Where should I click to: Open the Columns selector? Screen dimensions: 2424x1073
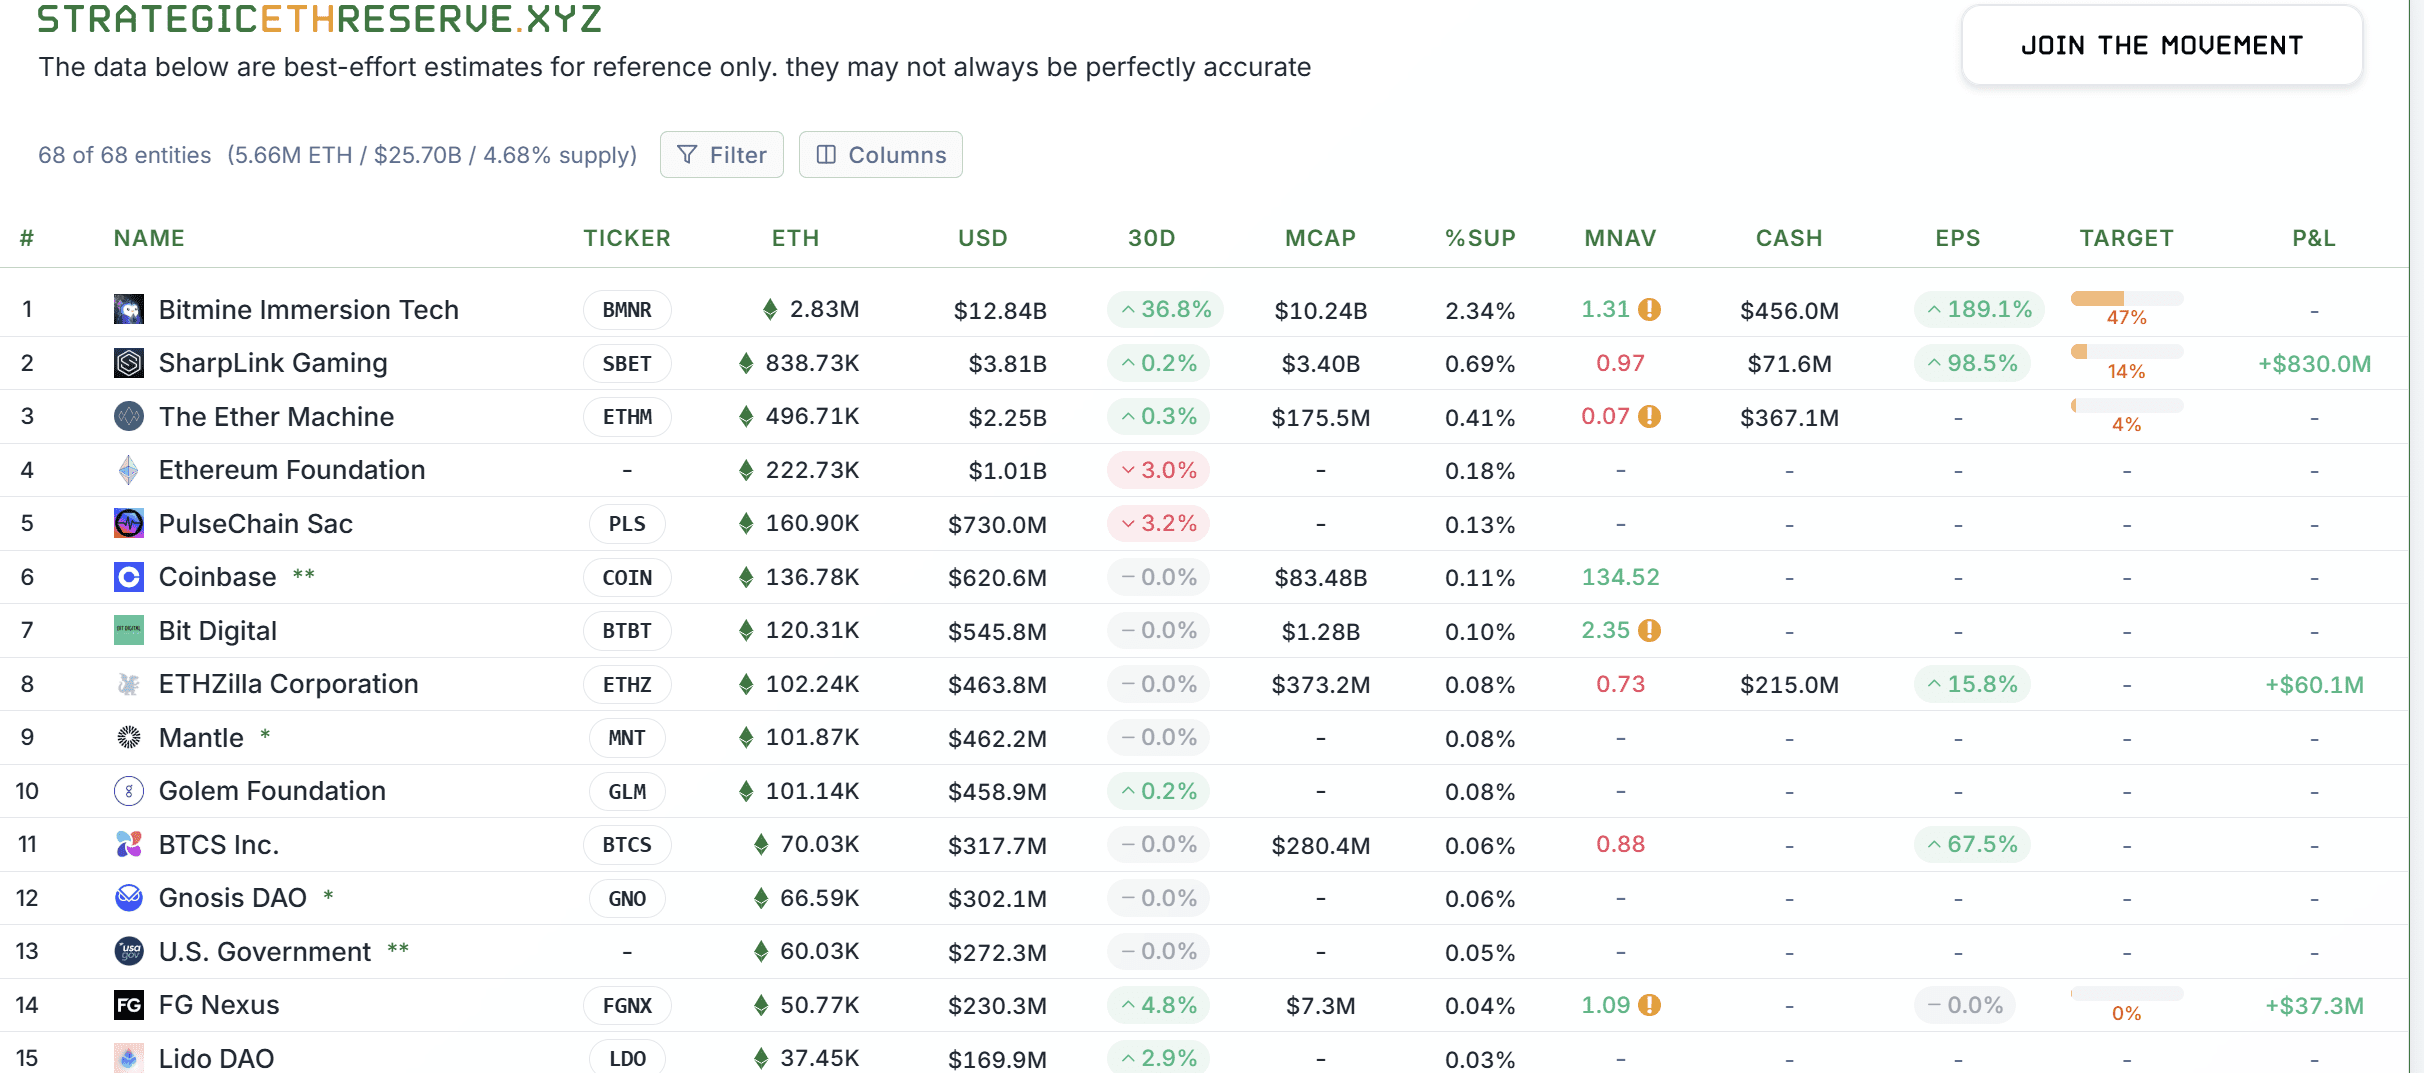[x=880, y=155]
